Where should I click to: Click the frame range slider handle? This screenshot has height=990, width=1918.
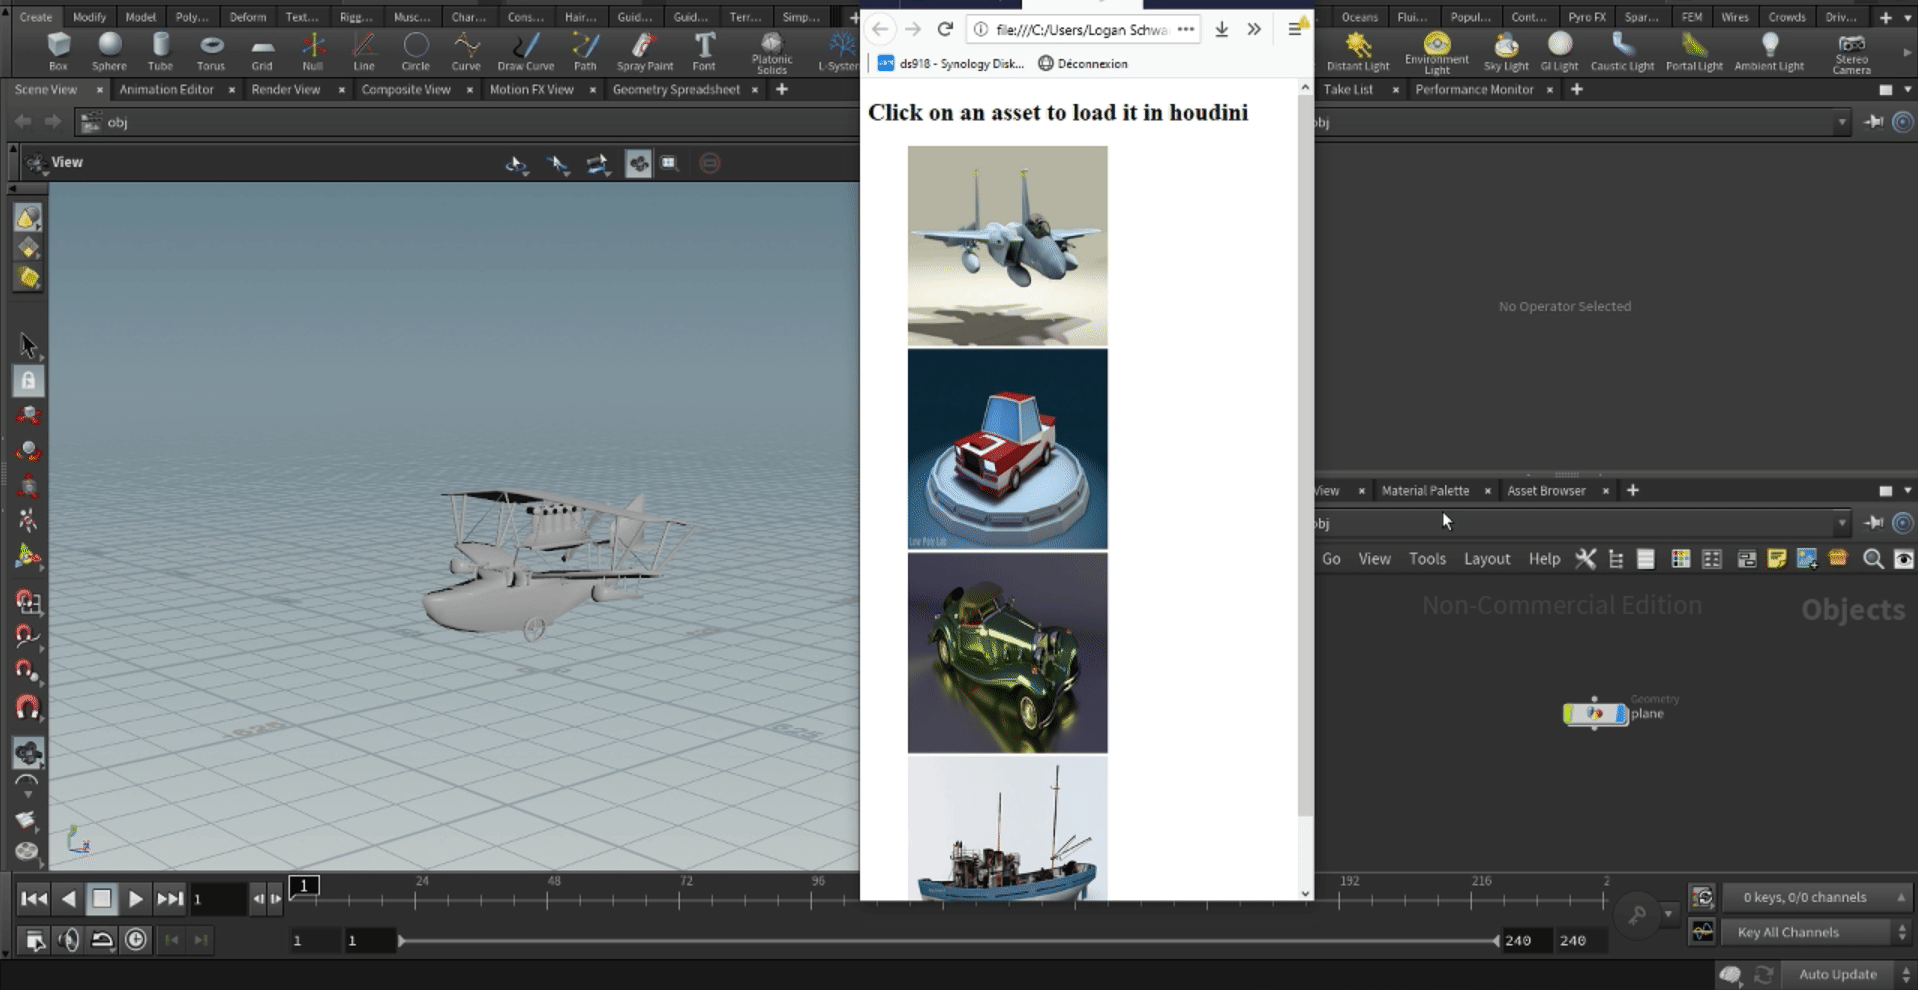(402, 941)
